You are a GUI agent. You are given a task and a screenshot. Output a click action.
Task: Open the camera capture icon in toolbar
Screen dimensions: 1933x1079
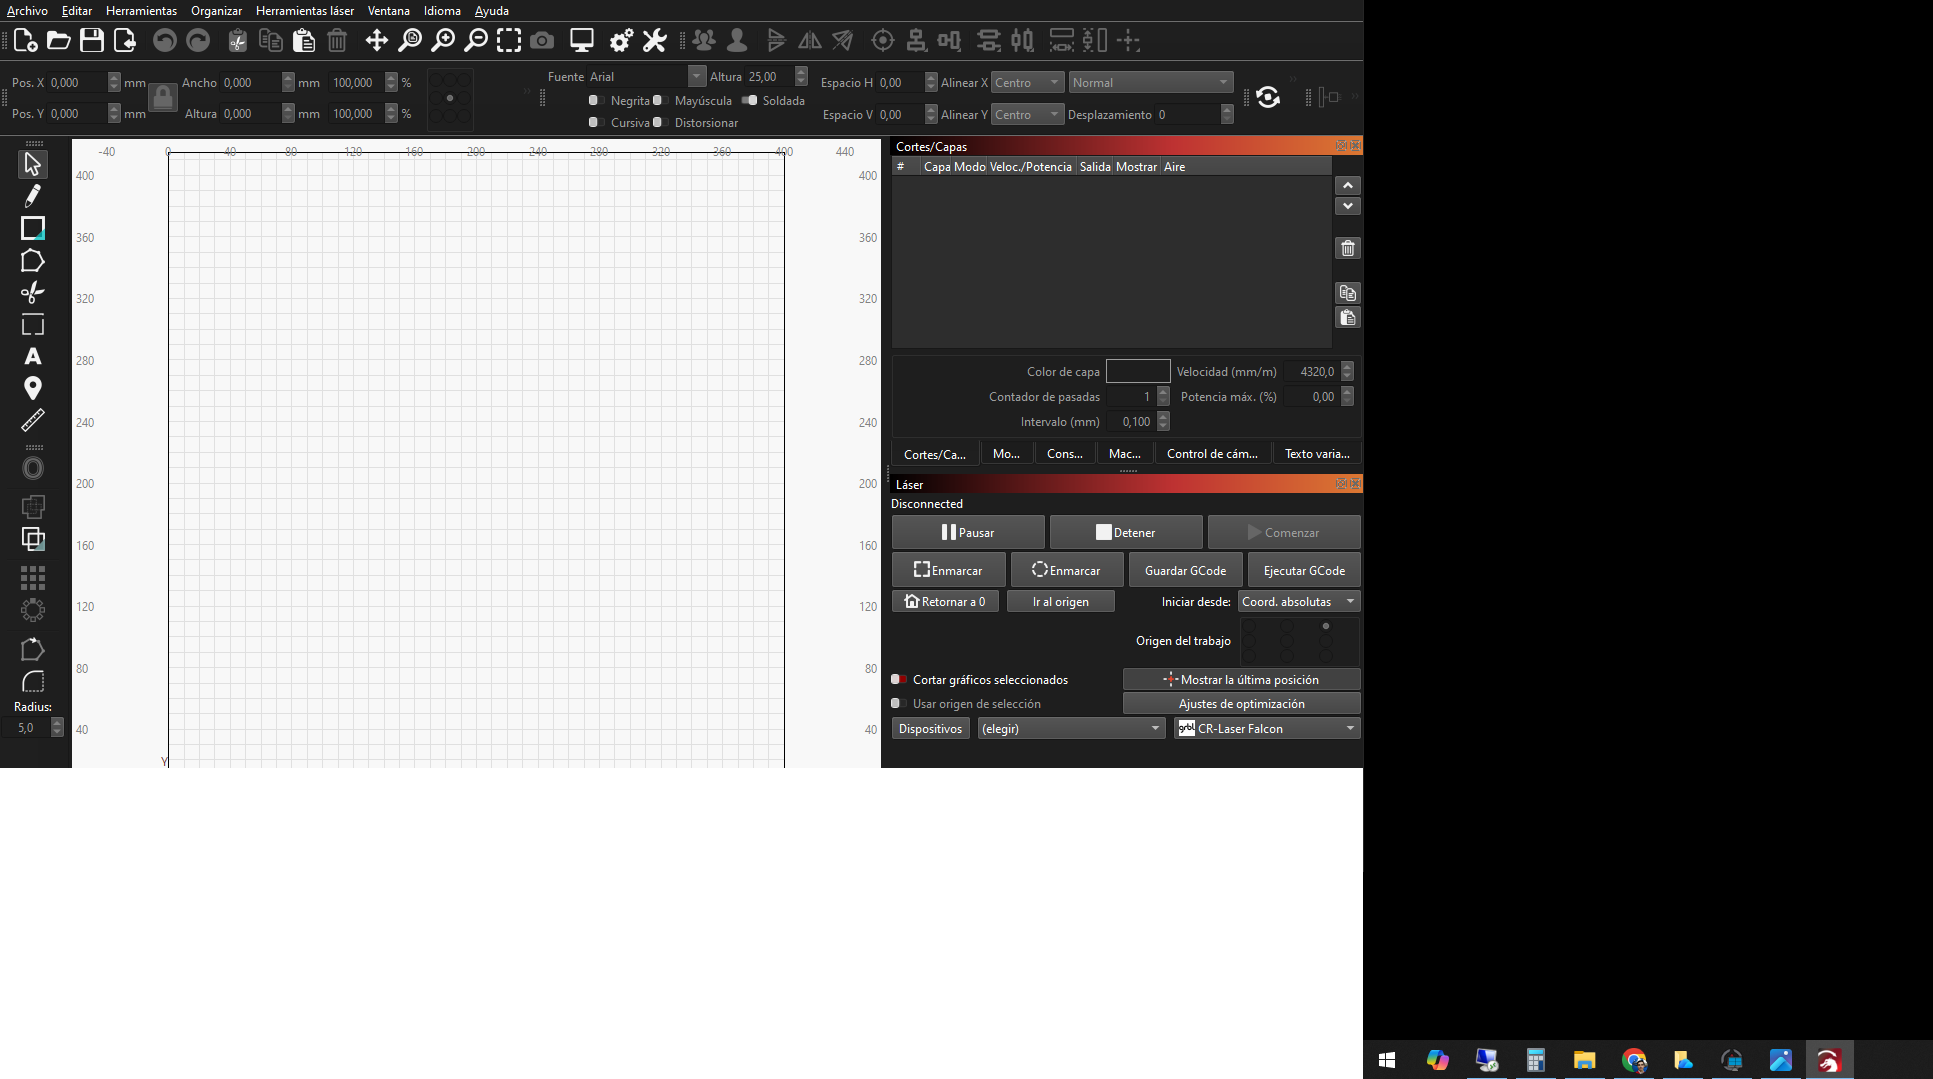pyautogui.click(x=542, y=41)
